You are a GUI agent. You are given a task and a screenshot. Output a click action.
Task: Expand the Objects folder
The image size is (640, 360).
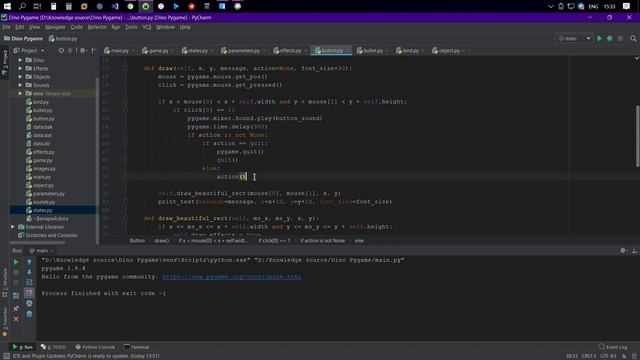20,77
